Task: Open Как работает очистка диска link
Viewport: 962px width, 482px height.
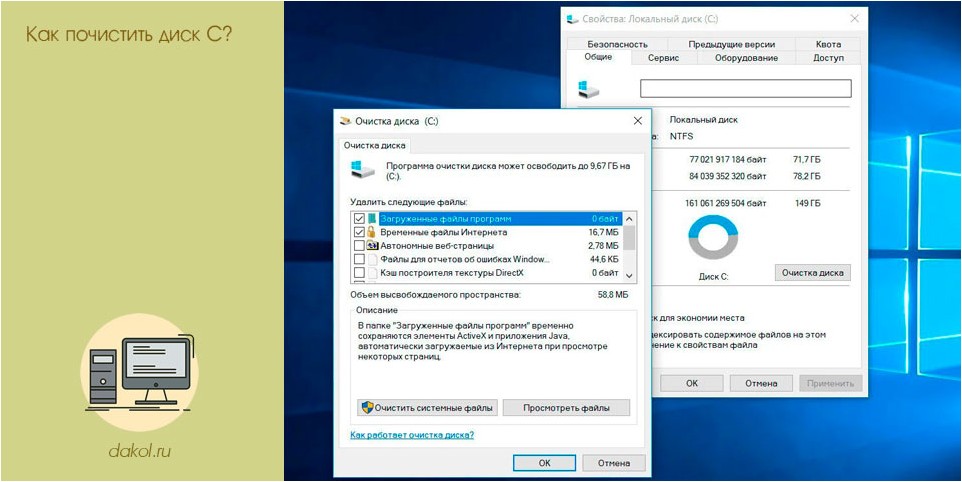Action: click(x=412, y=435)
